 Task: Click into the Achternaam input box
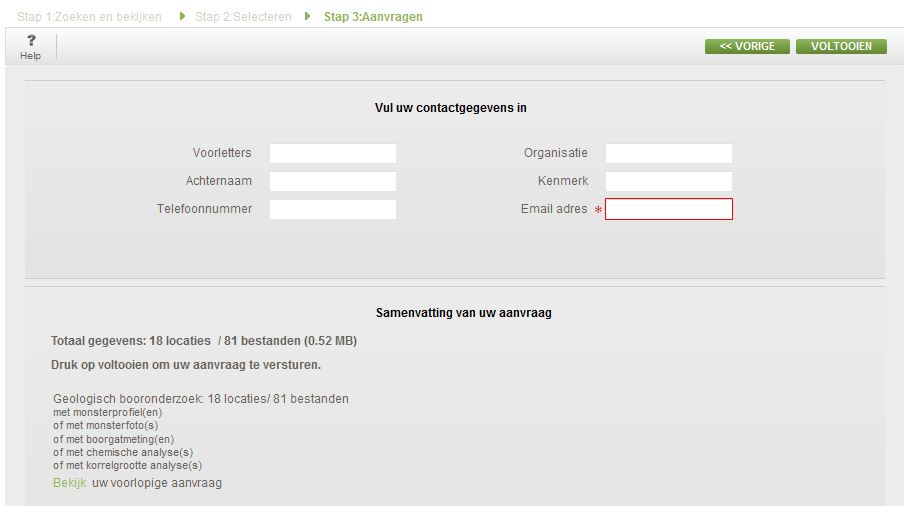[332, 181]
